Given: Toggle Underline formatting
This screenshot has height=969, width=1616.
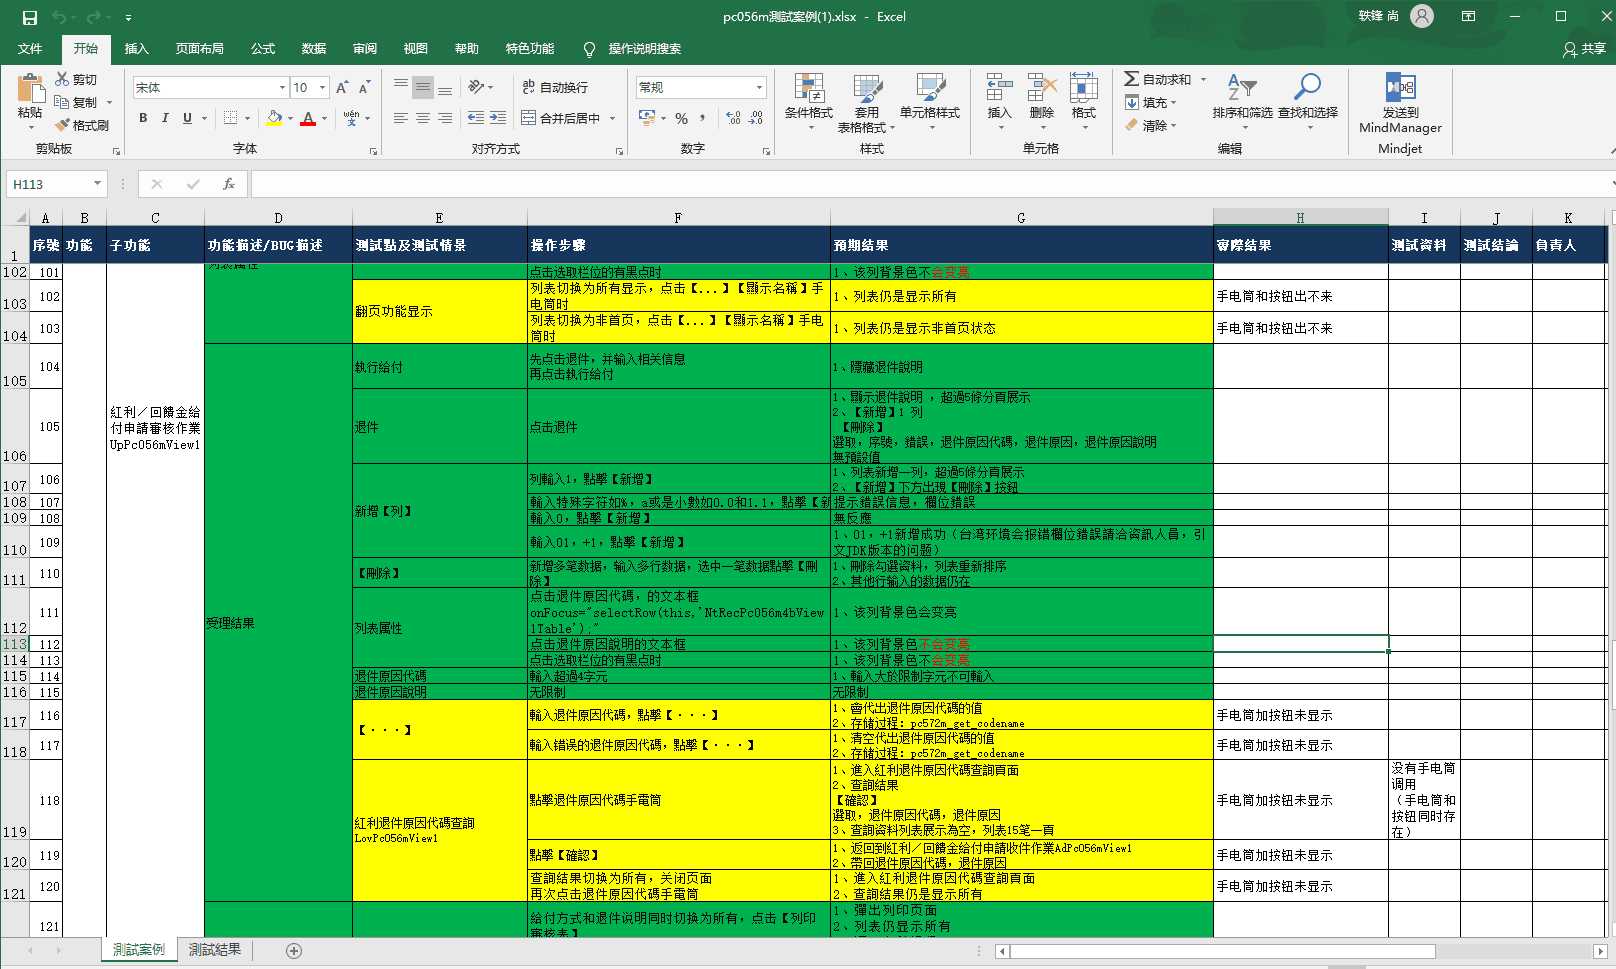Looking at the screenshot, I should [187, 118].
